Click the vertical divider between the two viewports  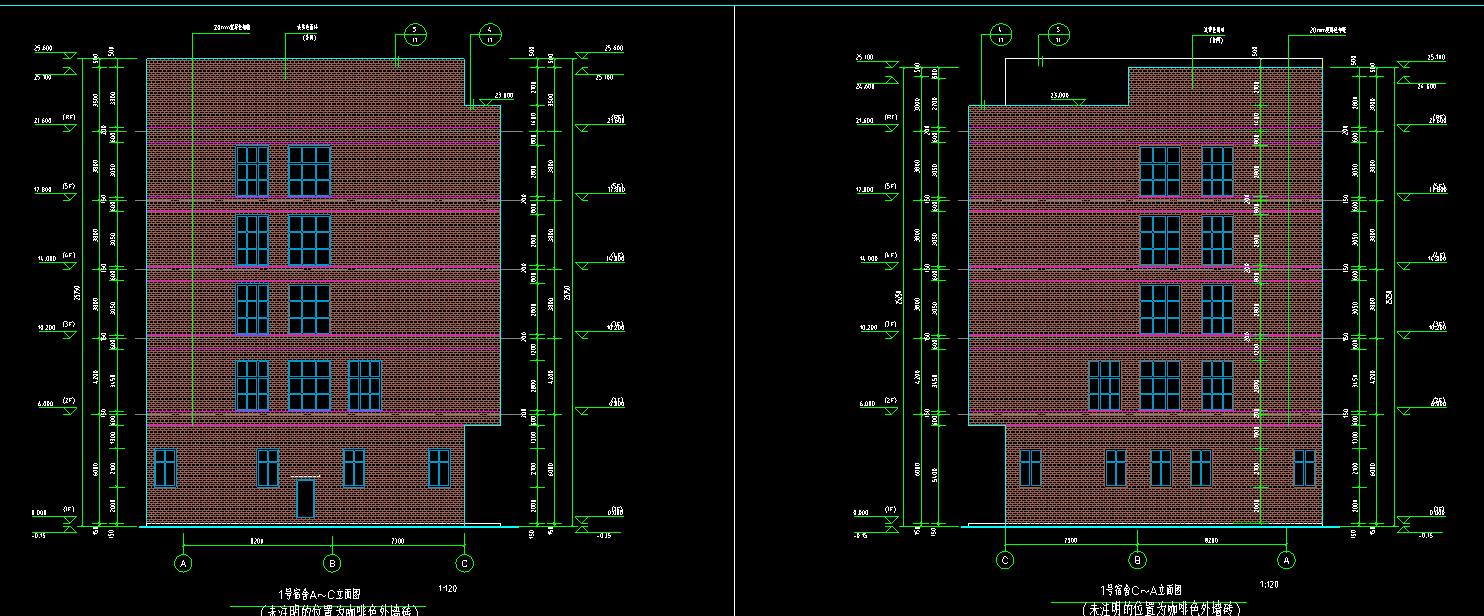point(734,300)
